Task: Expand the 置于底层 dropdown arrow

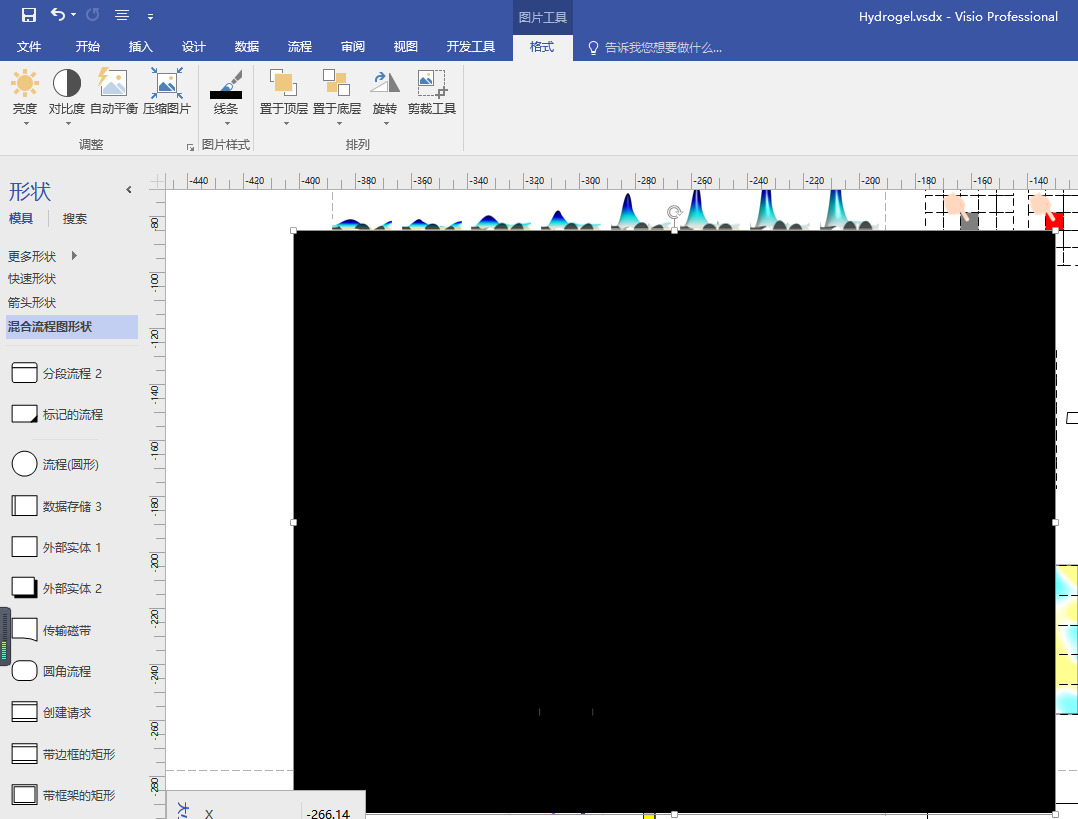Action: 339,124
